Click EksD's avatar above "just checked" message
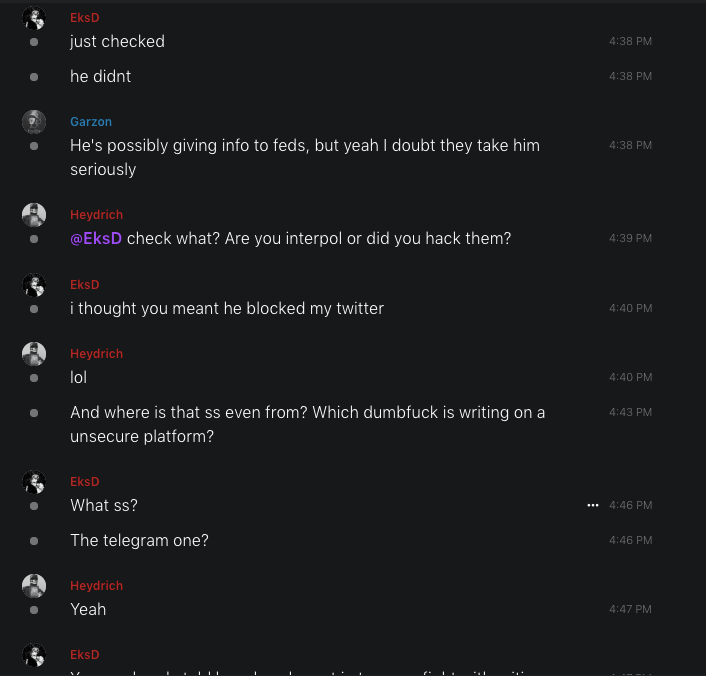Screen dimensions: 706x676 coord(34,18)
